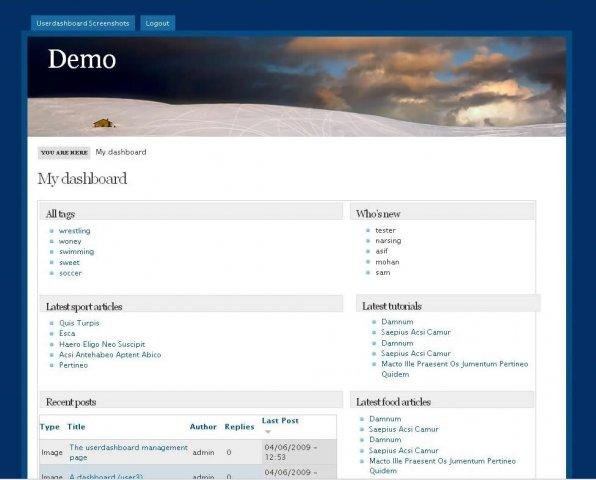Image resolution: width=596 pixels, height=480 pixels.
Task: Open article Acsi Antehabeo Aptent Abico
Action: point(110,355)
